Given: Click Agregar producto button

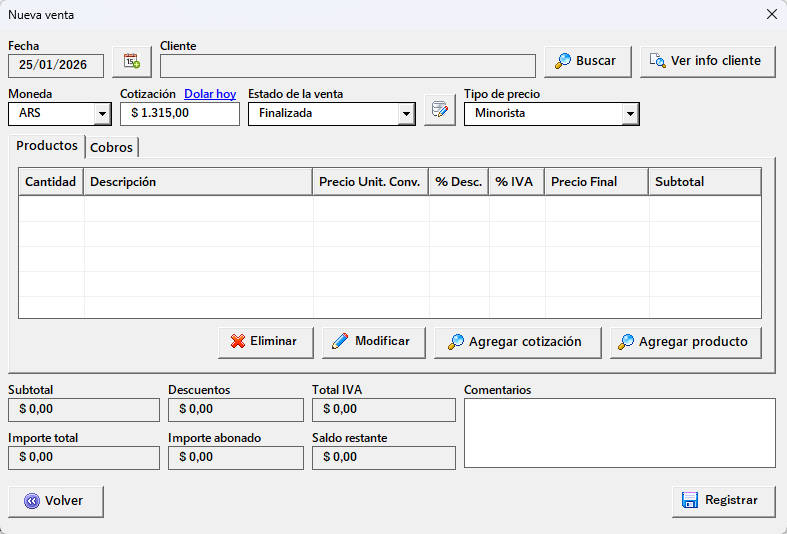Looking at the screenshot, I should pos(686,342).
